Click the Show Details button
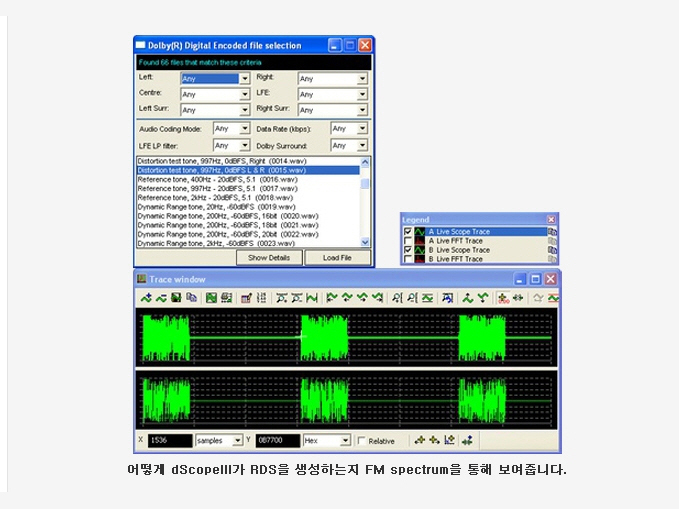679x509 pixels. click(269, 258)
